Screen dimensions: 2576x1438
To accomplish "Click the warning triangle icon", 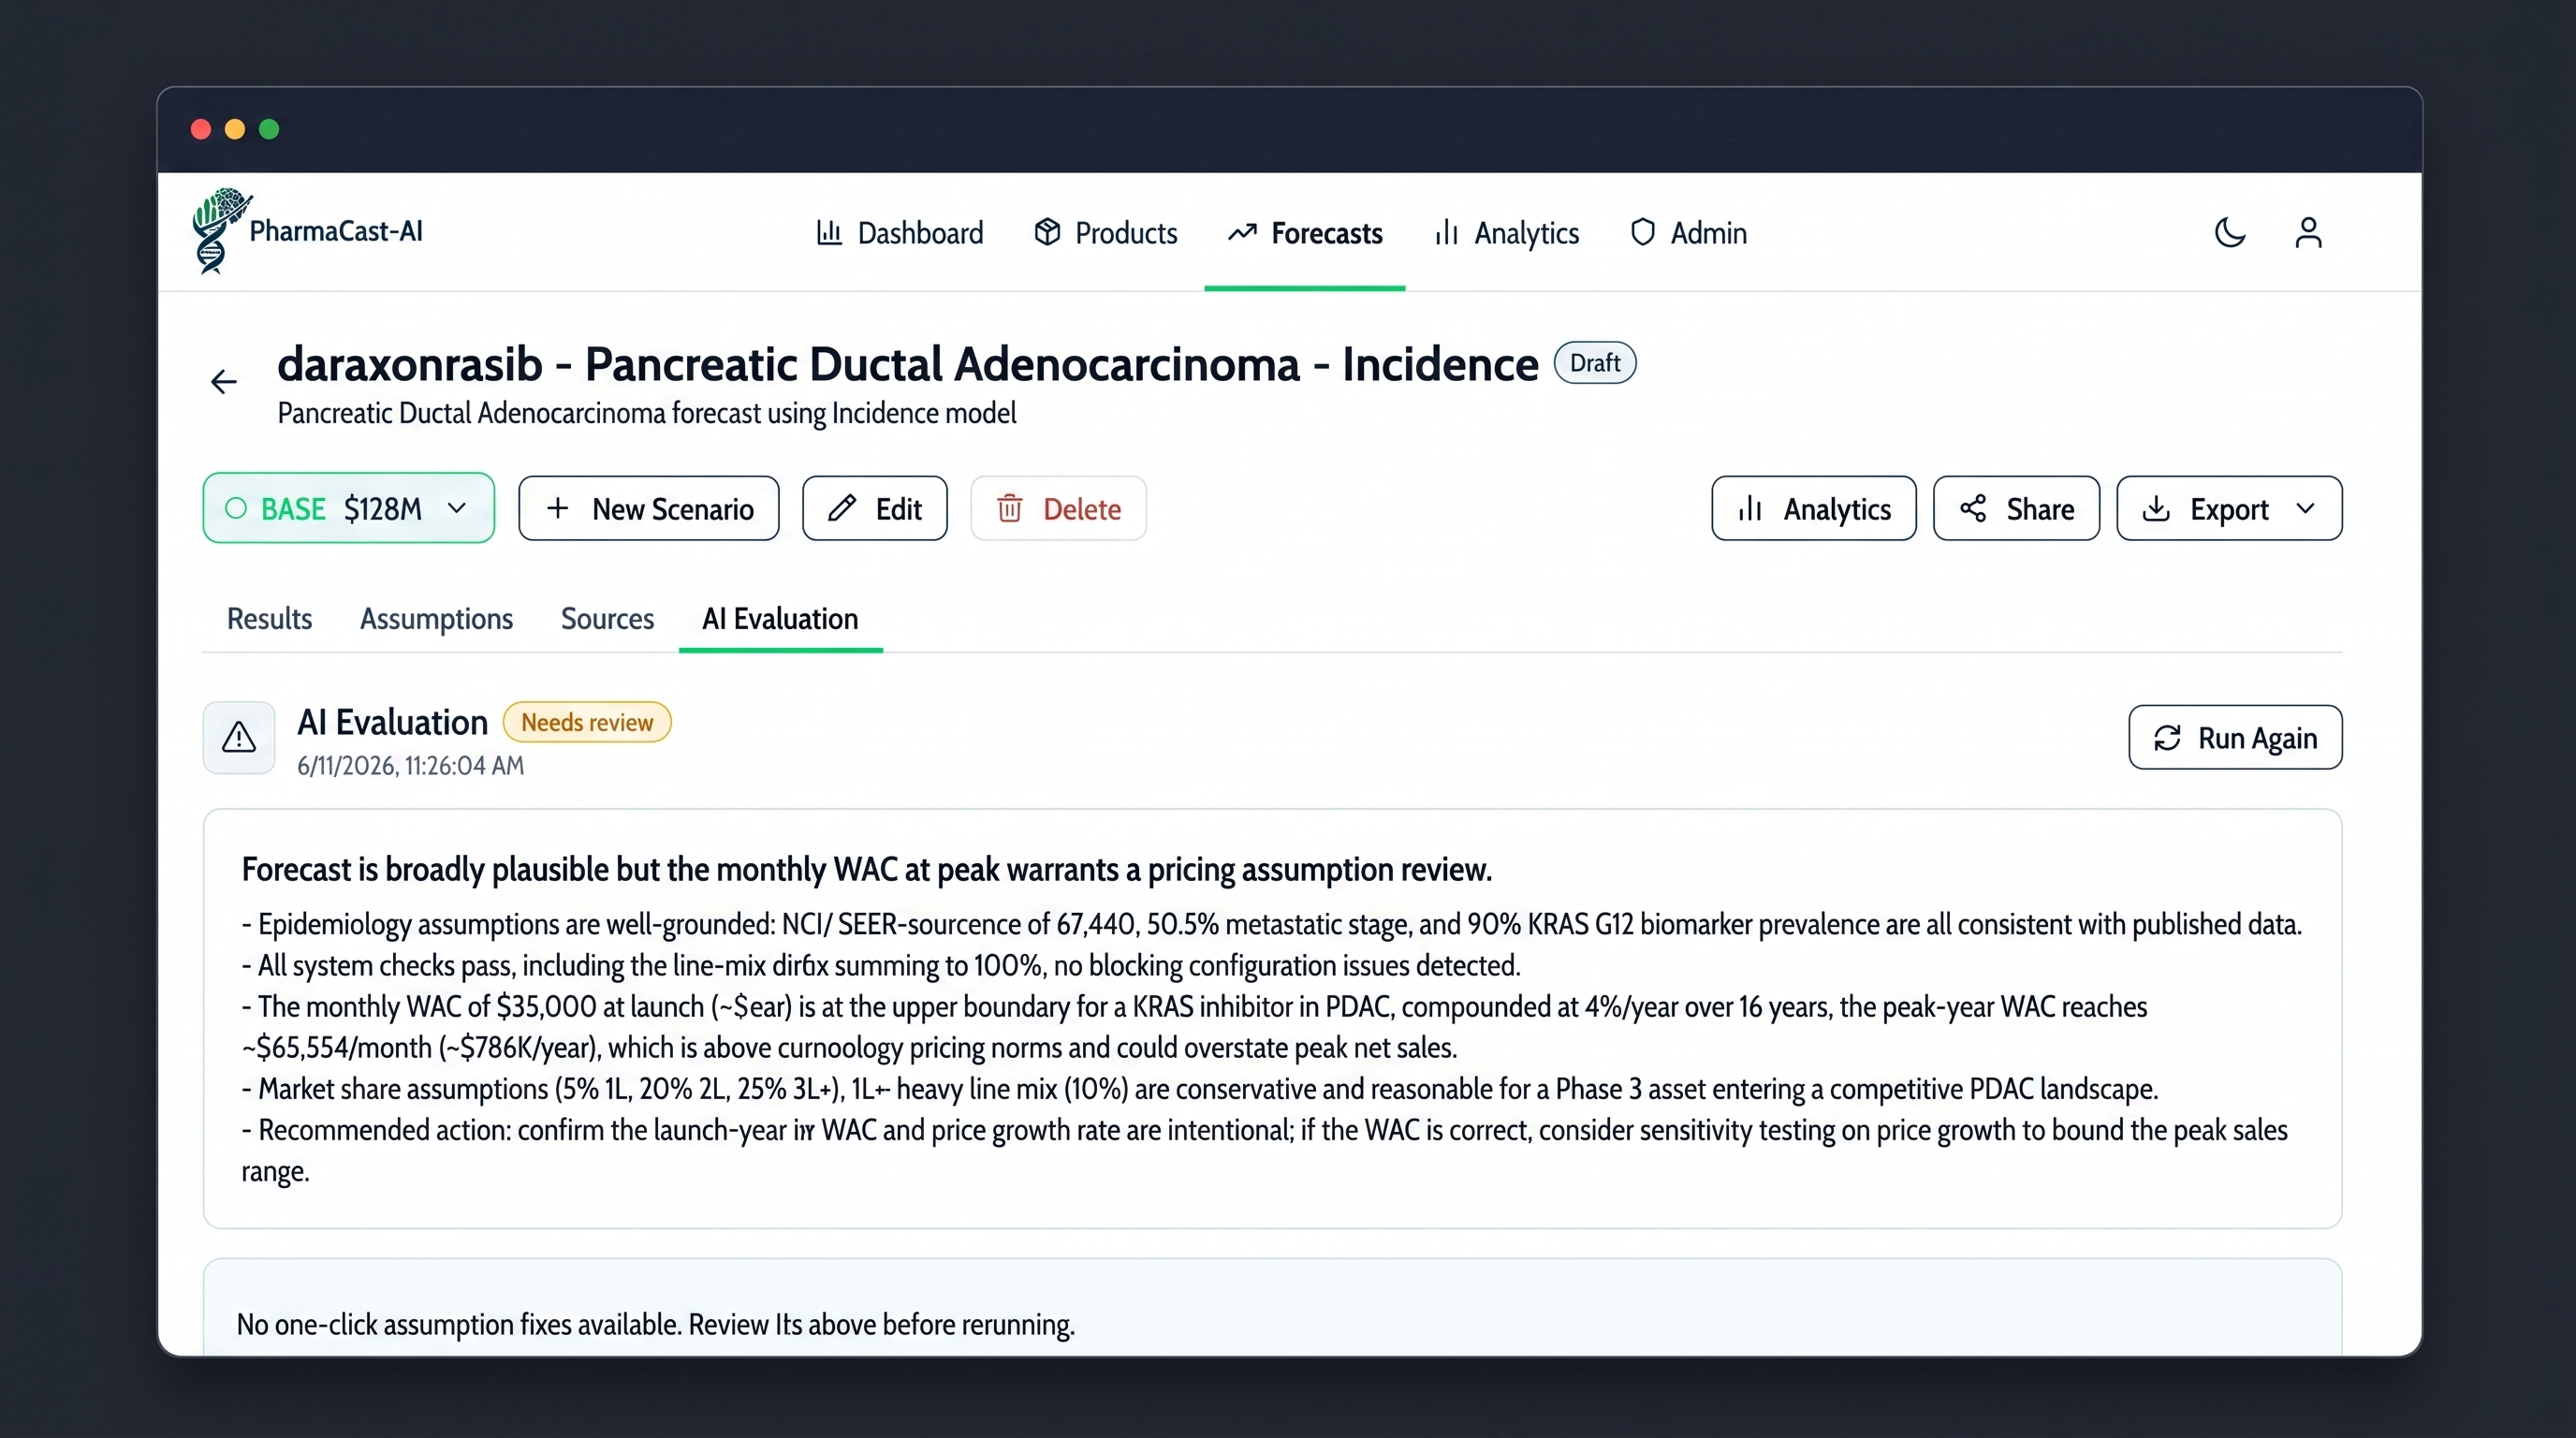I will [239, 737].
